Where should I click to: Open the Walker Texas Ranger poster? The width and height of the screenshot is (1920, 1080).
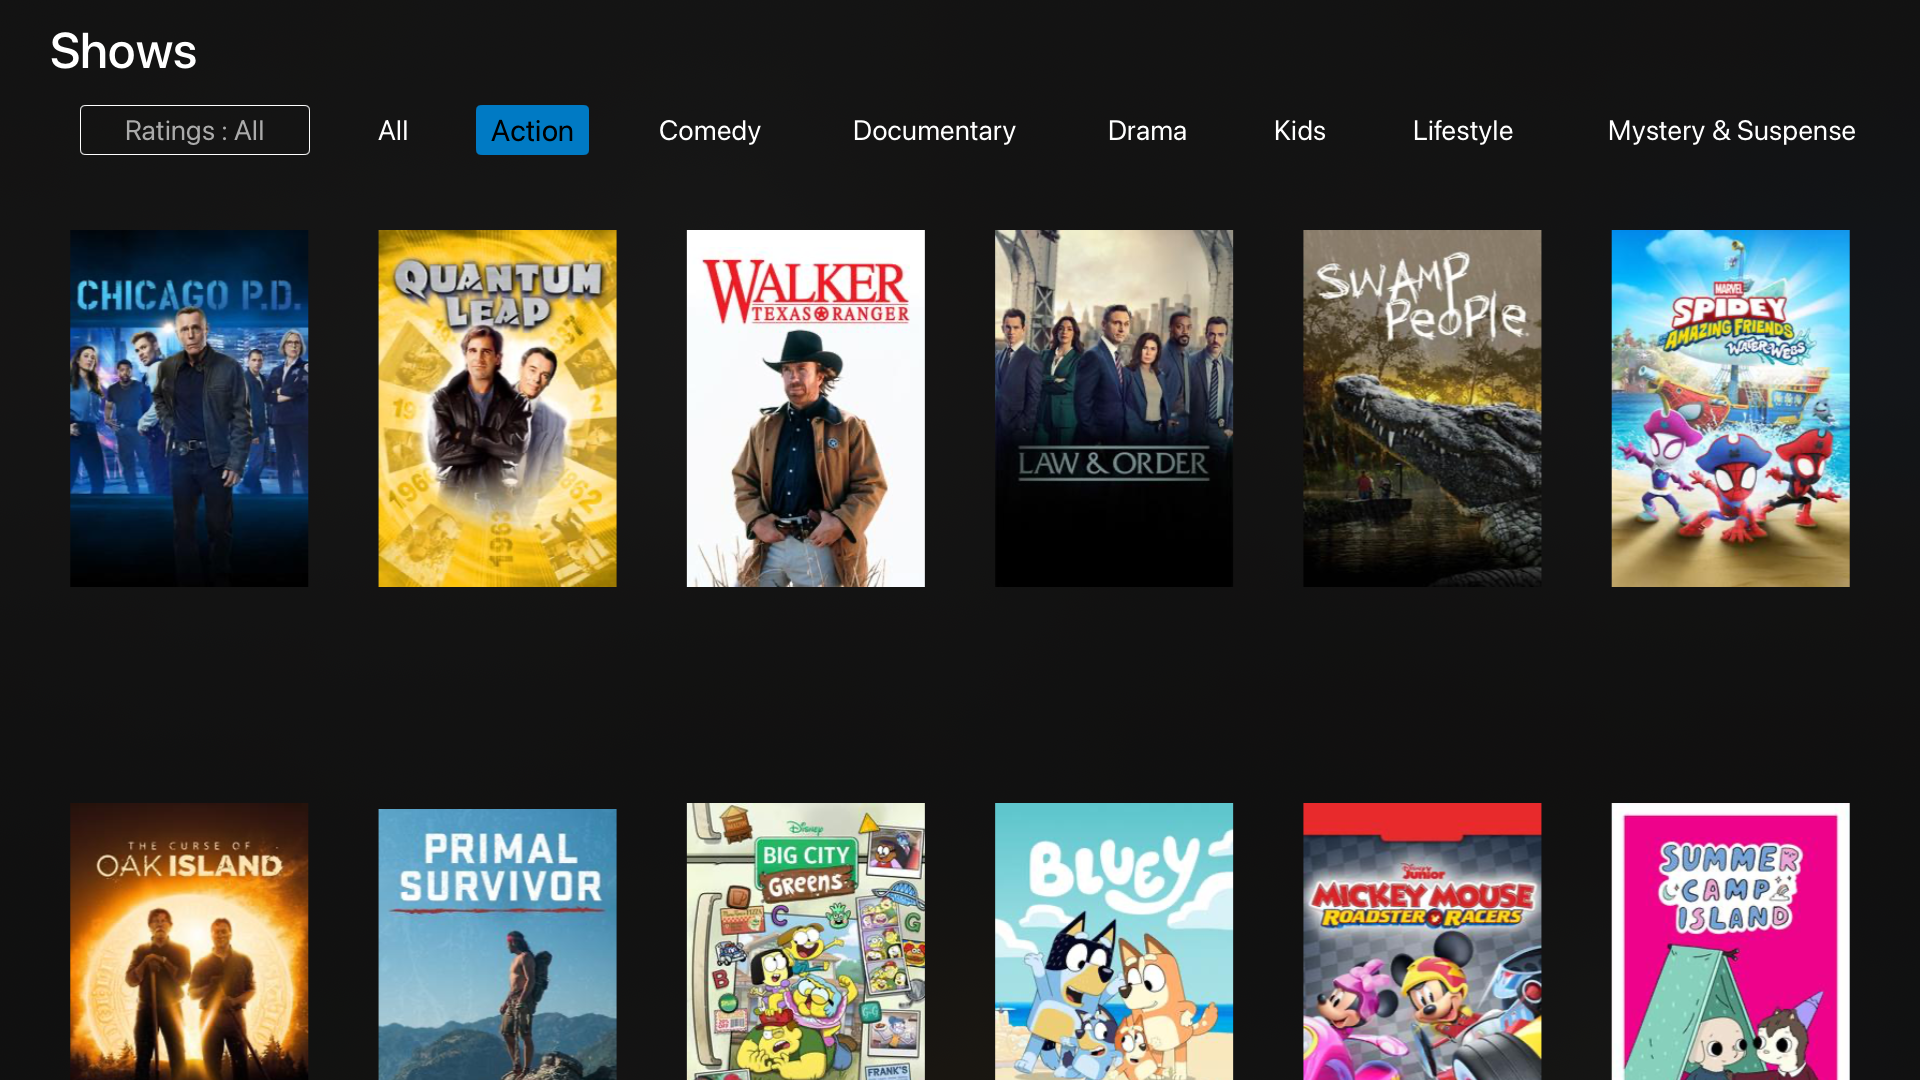[806, 408]
